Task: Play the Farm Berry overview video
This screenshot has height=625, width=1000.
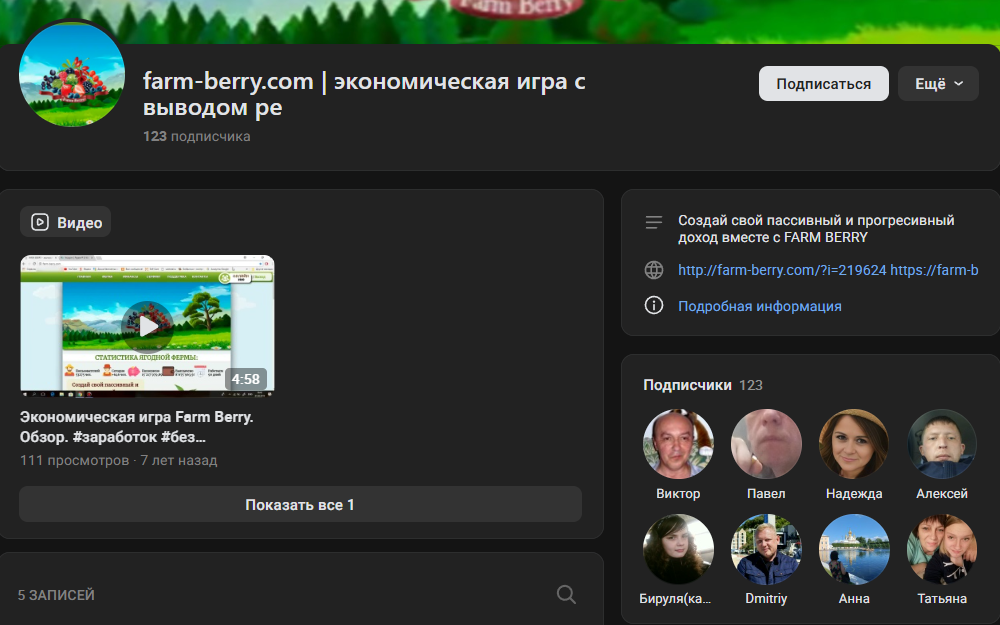Action: (147, 326)
